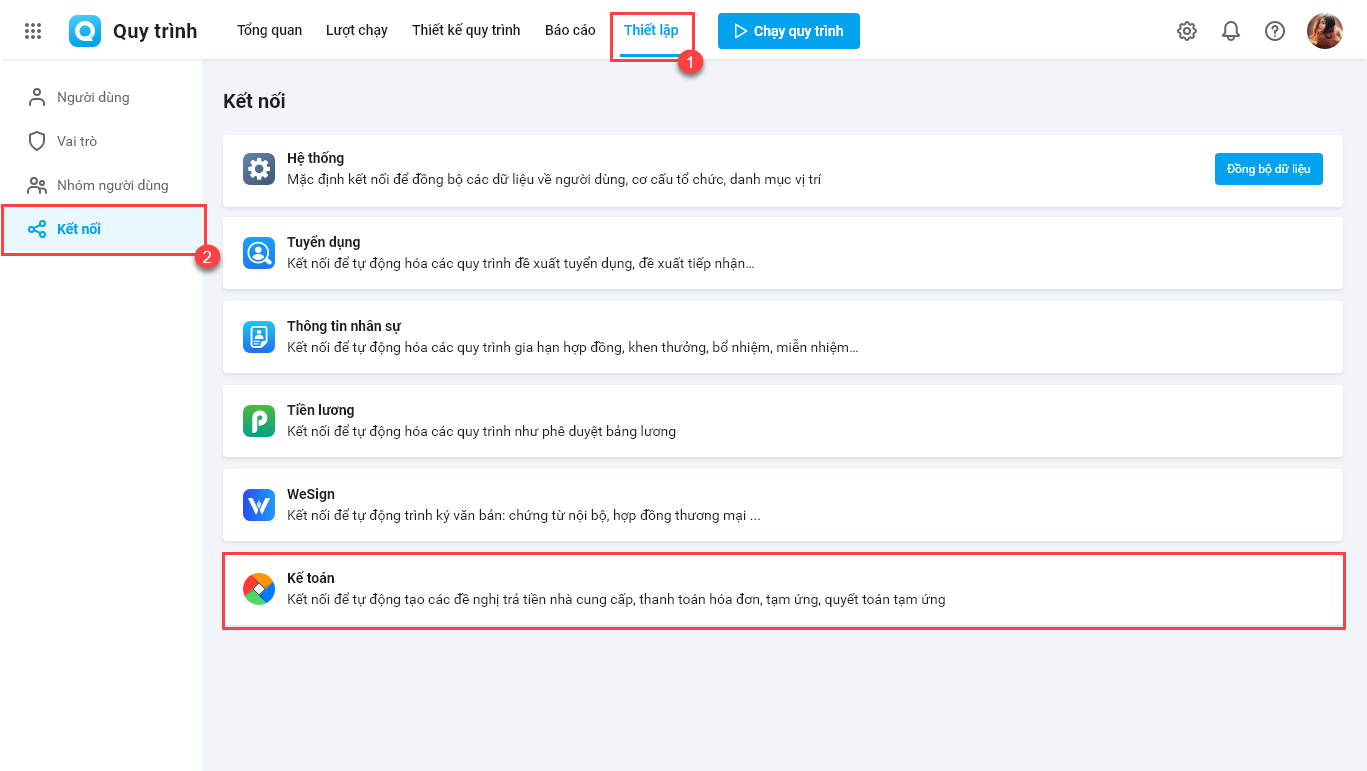
Task: Click the Tuyển dụng app icon
Action: tap(259, 253)
